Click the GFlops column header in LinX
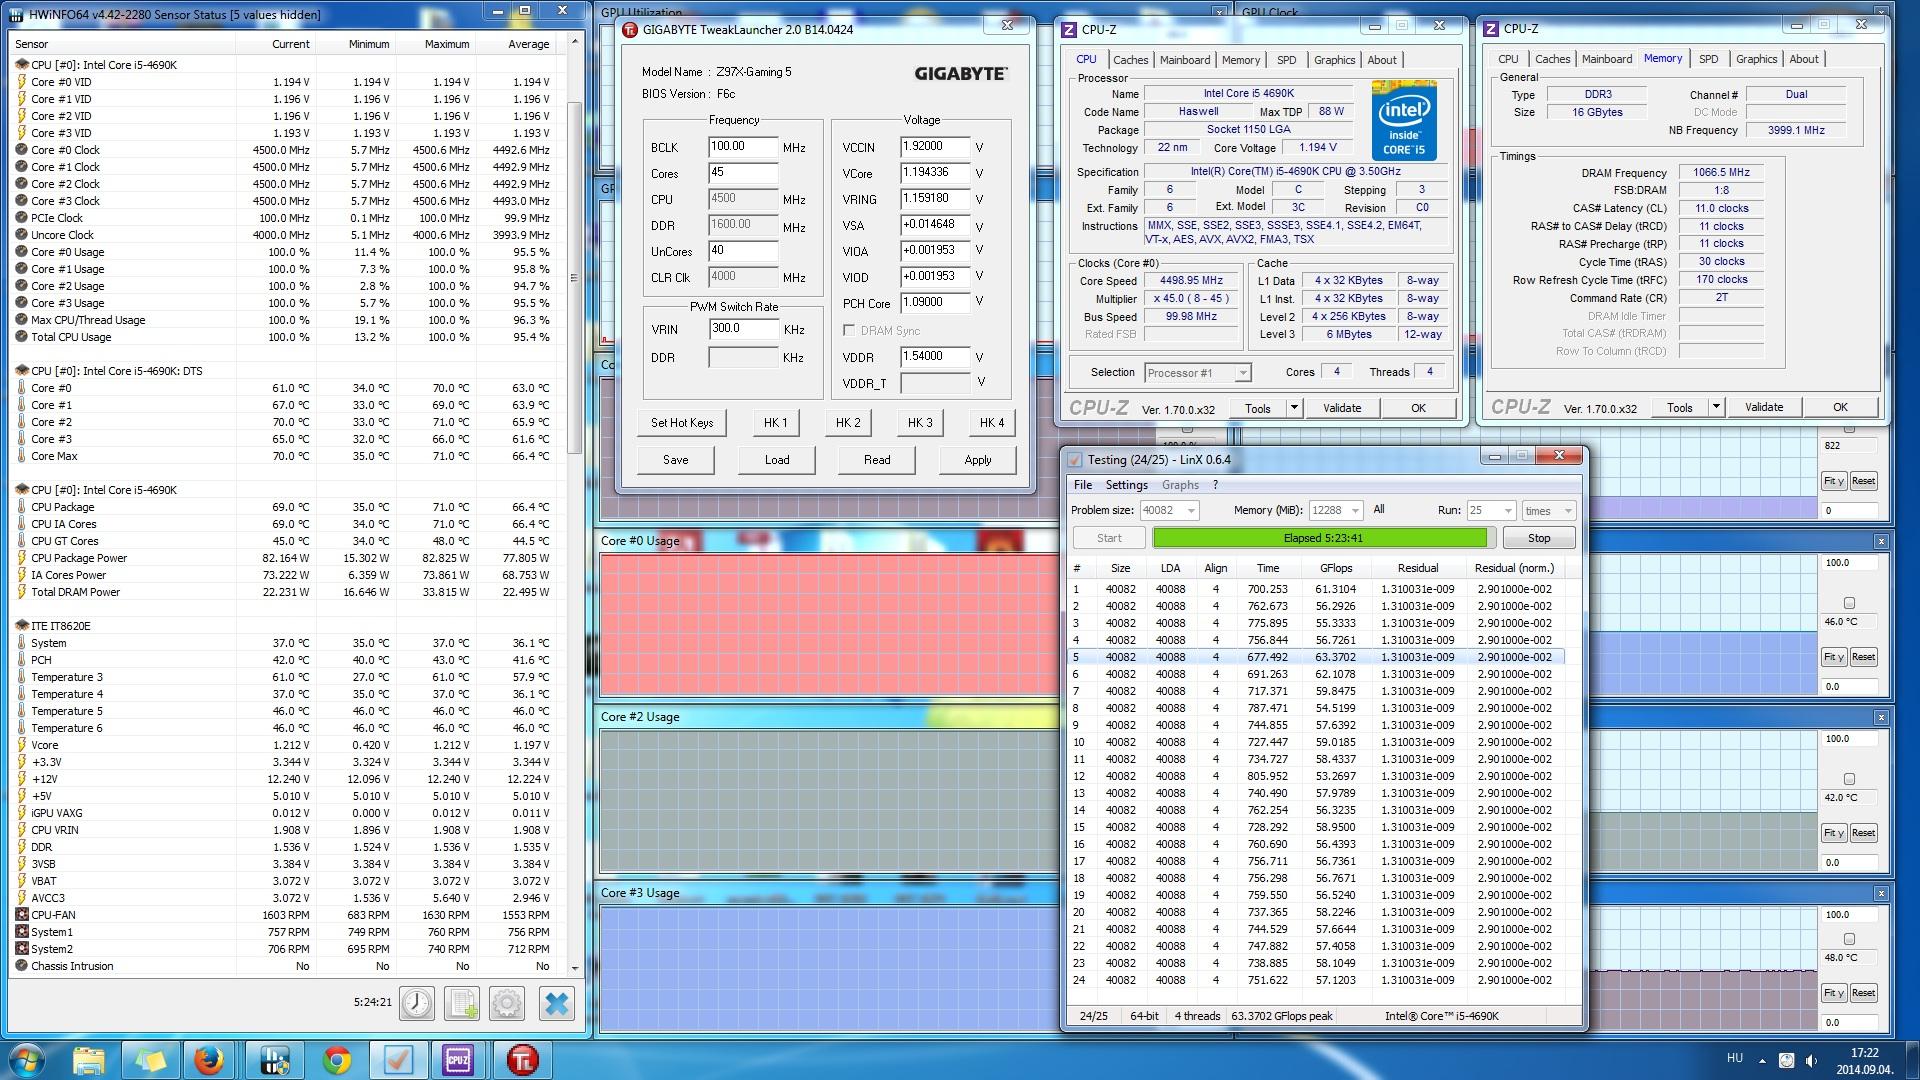This screenshot has height=1080, width=1920. [1336, 568]
